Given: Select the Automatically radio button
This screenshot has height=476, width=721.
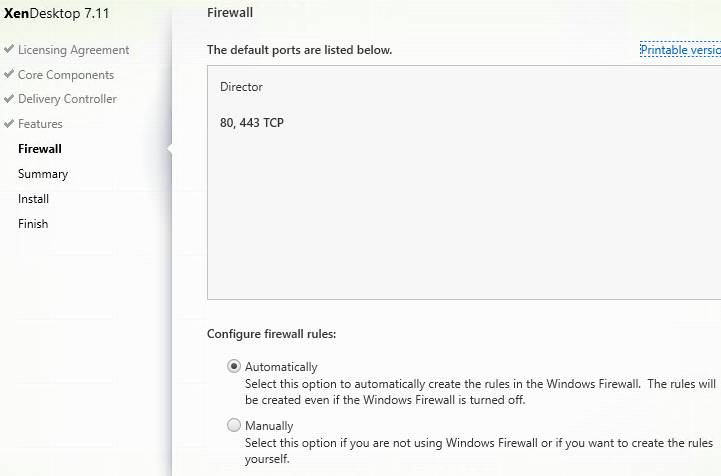Looking at the screenshot, I should point(234,366).
